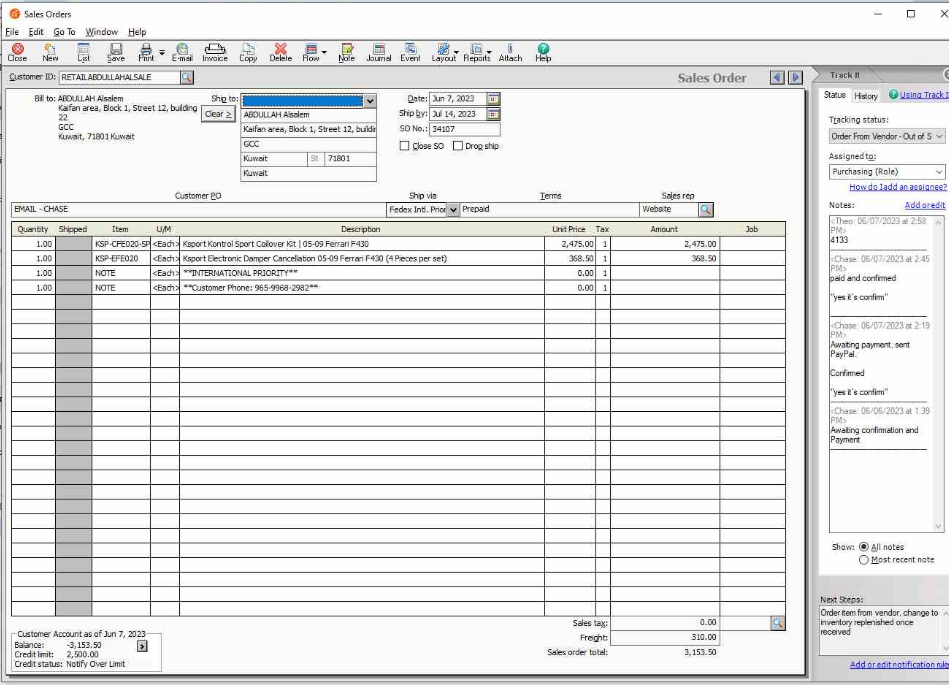
Task: Open Customer ID lookup magnifier
Action: pos(186,77)
